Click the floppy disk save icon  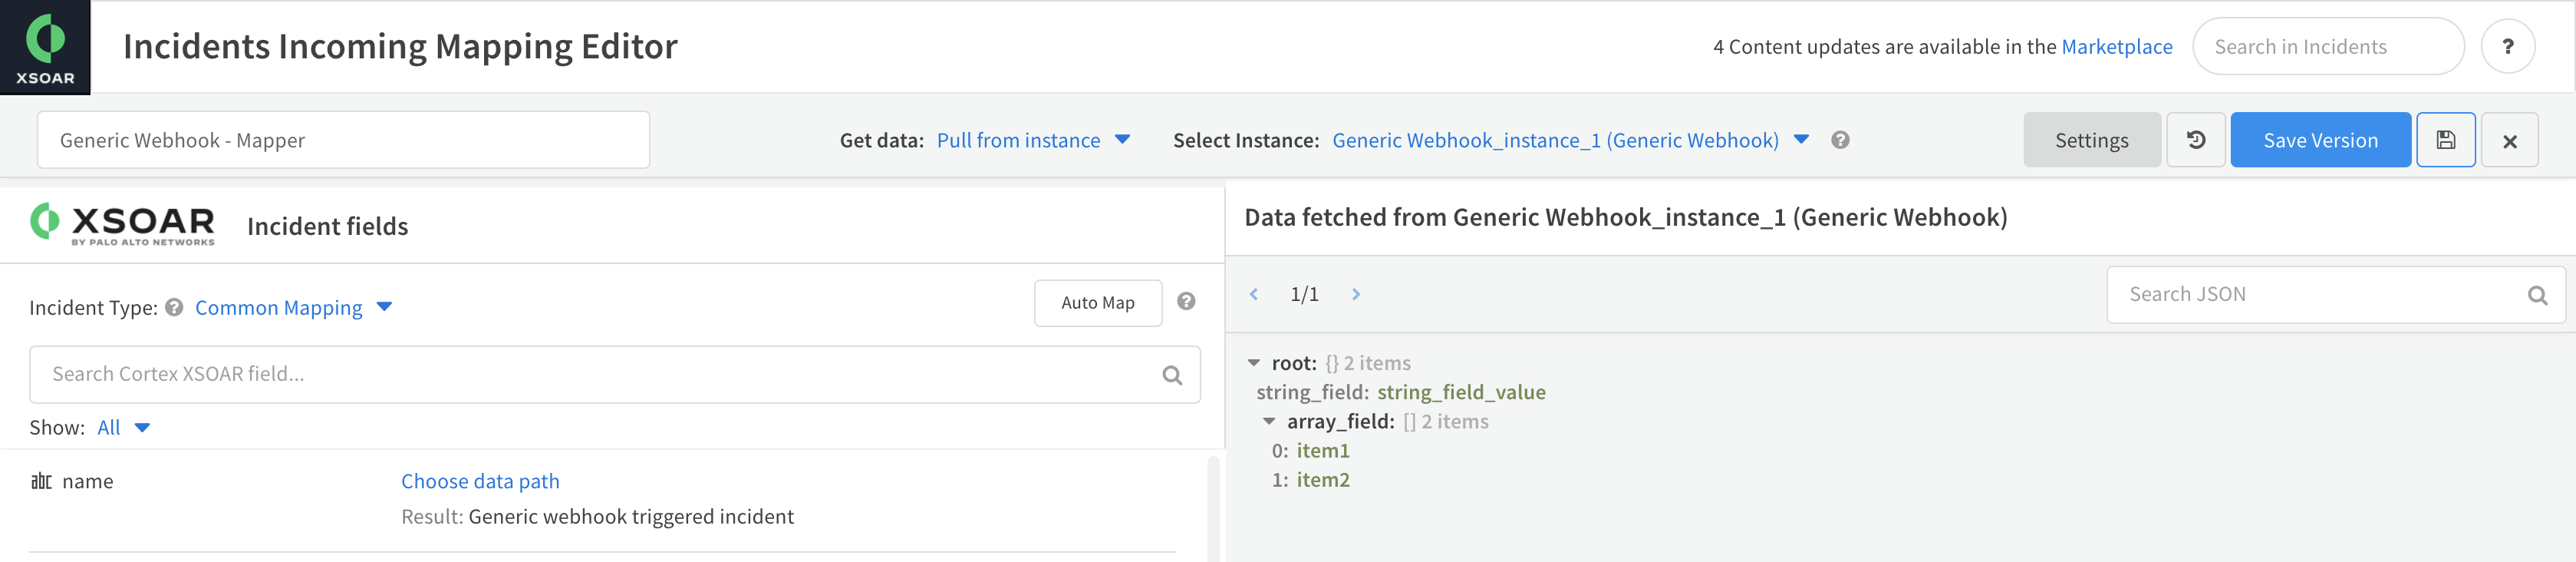[x=2445, y=140]
